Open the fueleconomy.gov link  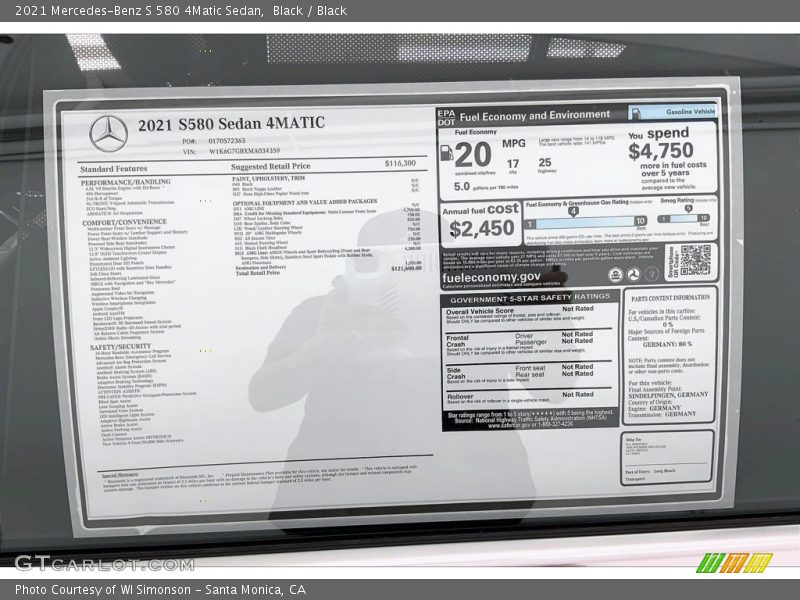pyautogui.click(x=492, y=276)
